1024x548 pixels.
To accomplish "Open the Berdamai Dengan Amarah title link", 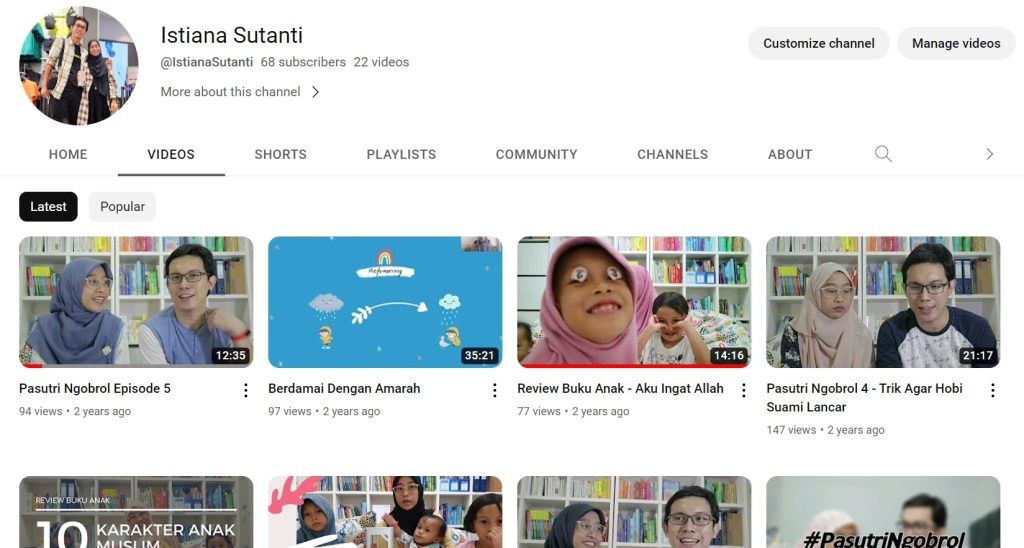I will tap(344, 388).
